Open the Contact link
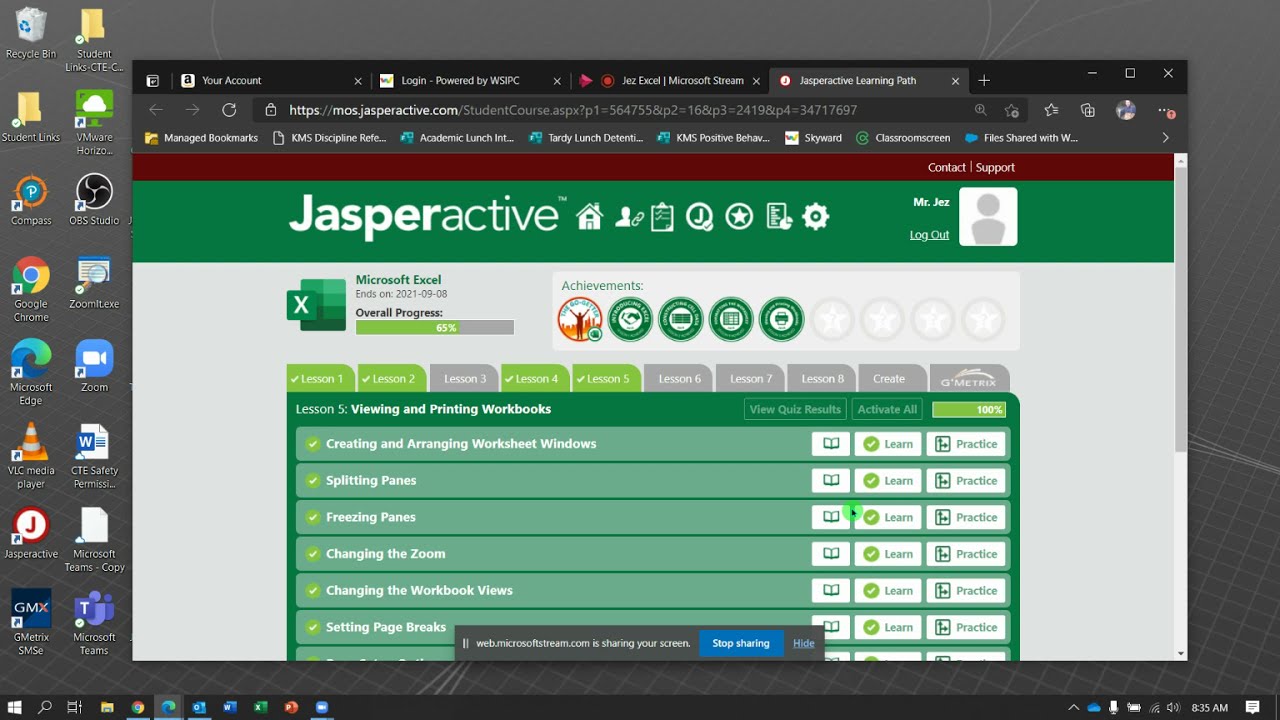The height and width of the screenshot is (720, 1280). point(946,167)
